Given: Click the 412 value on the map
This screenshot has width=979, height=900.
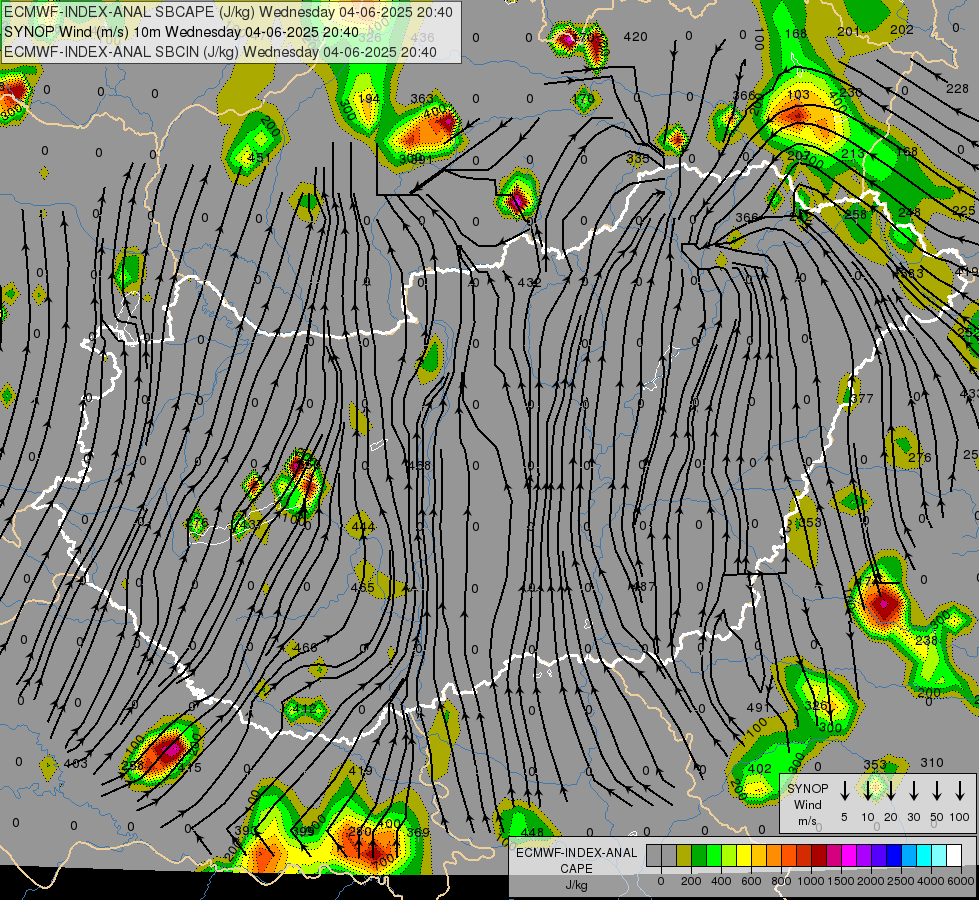Looking at the screenshot, I should click(305, 709).
